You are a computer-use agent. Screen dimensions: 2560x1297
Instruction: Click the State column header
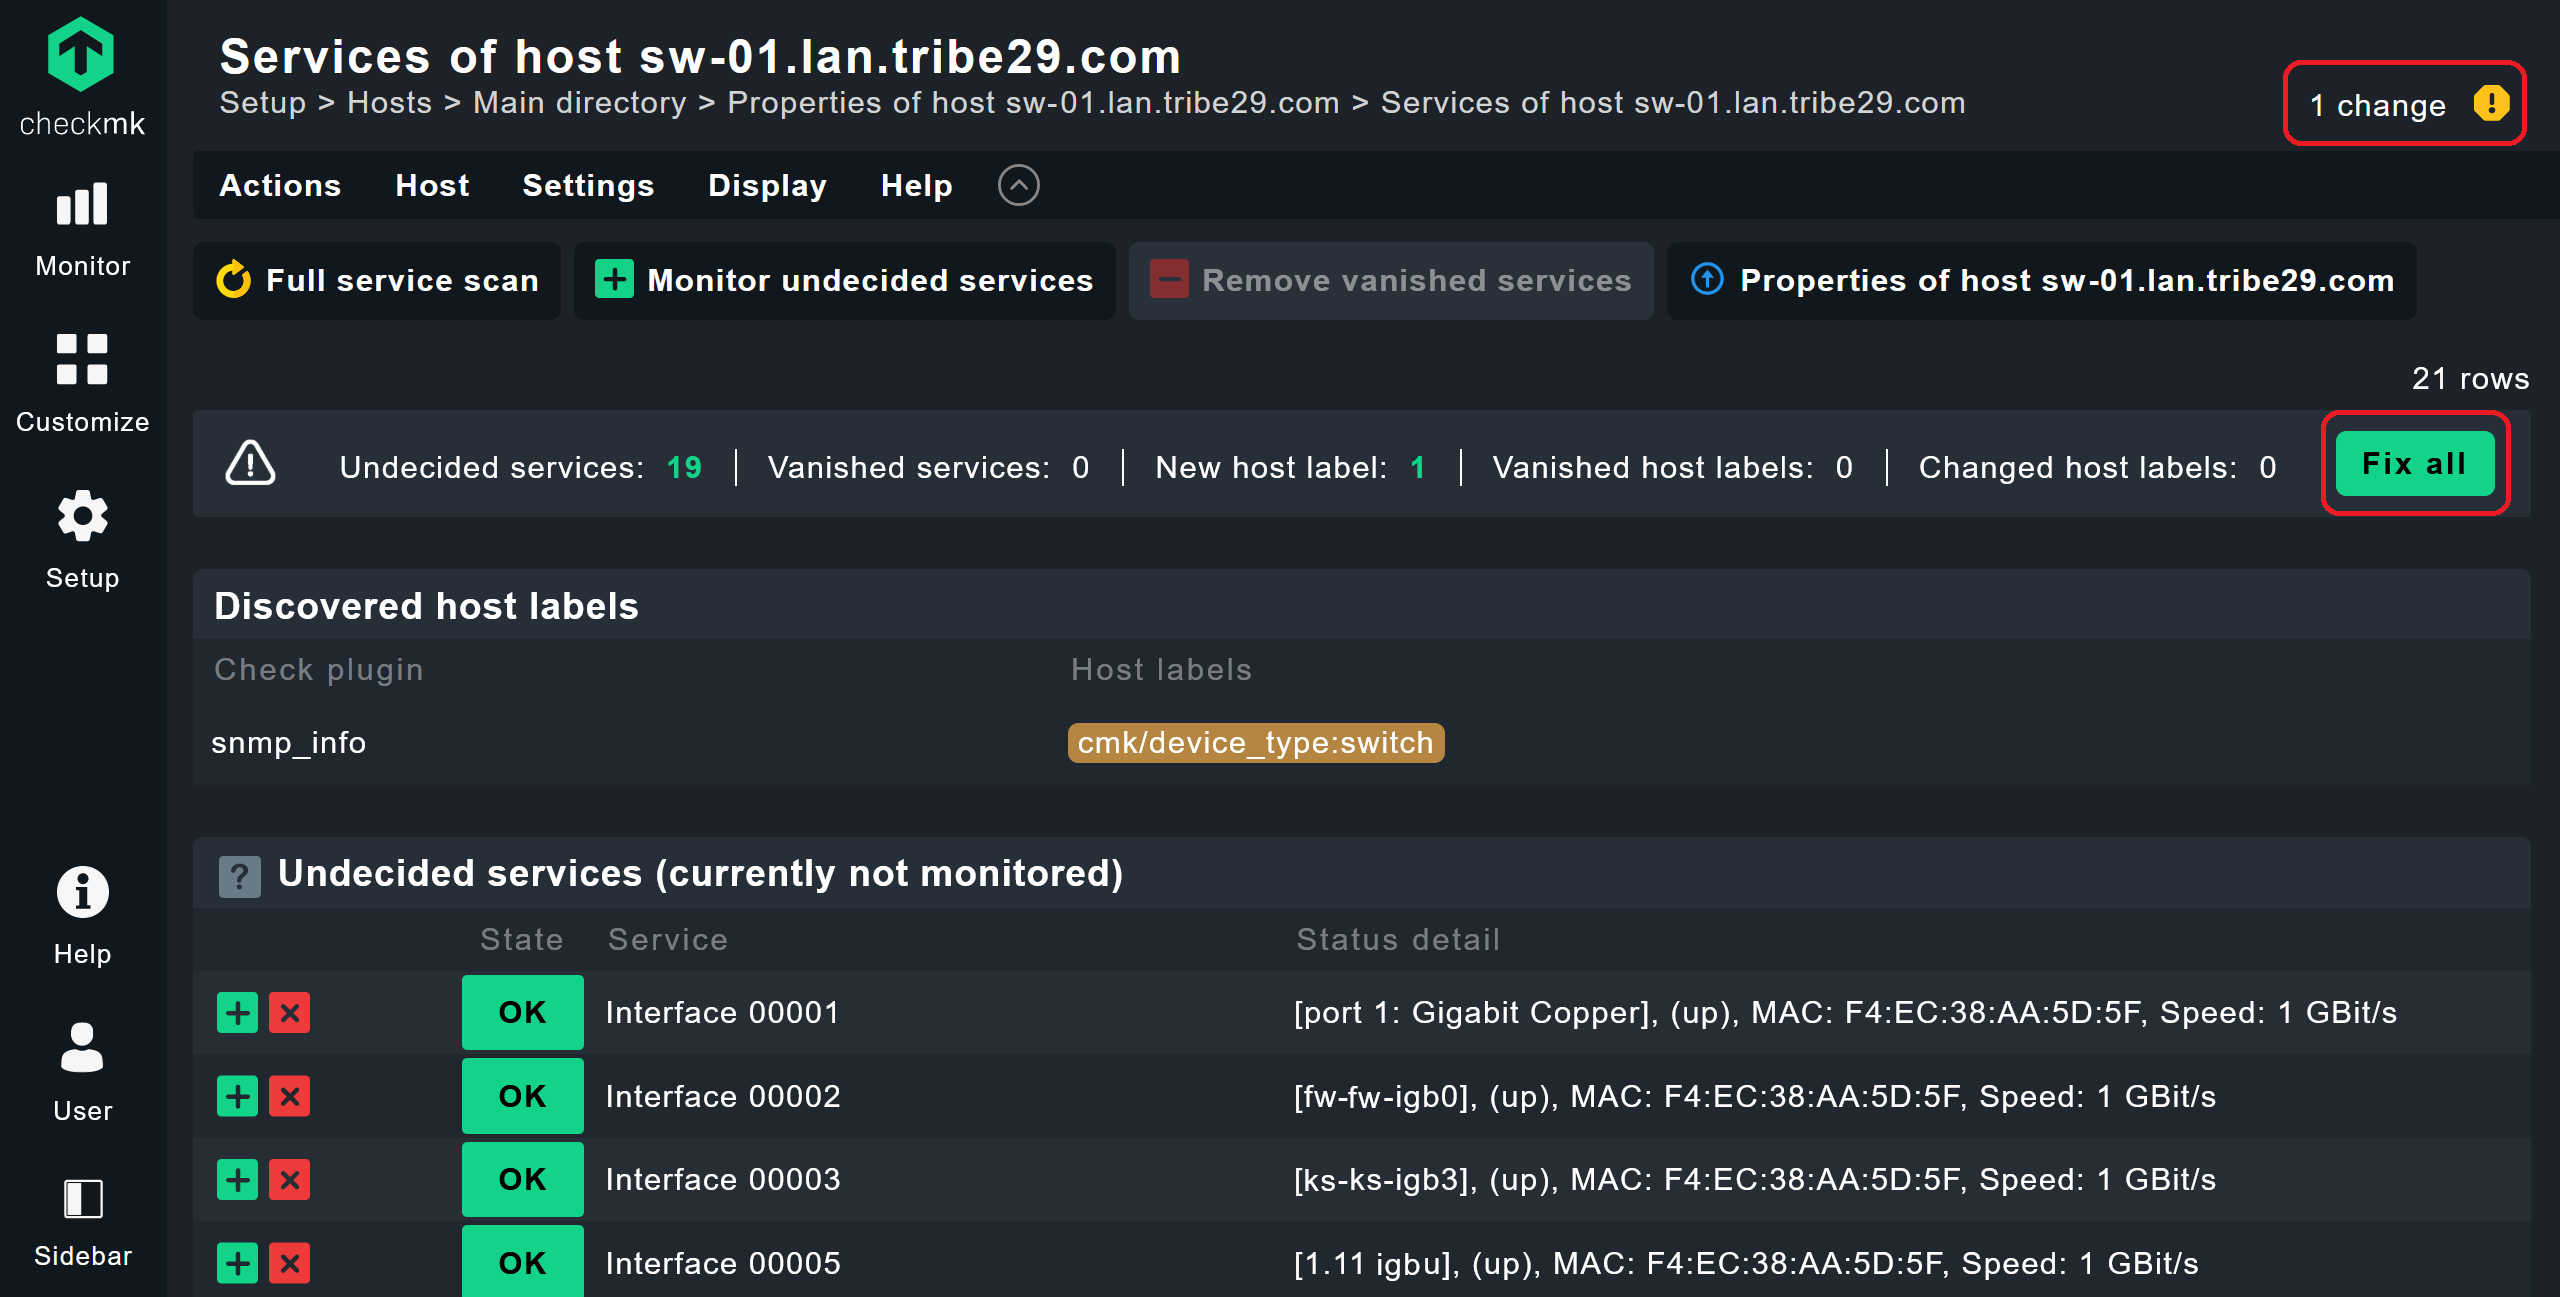(521, 939)
